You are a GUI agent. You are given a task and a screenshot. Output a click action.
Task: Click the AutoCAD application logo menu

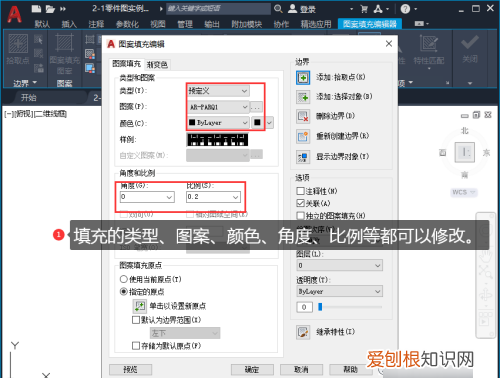click(14, 14)
